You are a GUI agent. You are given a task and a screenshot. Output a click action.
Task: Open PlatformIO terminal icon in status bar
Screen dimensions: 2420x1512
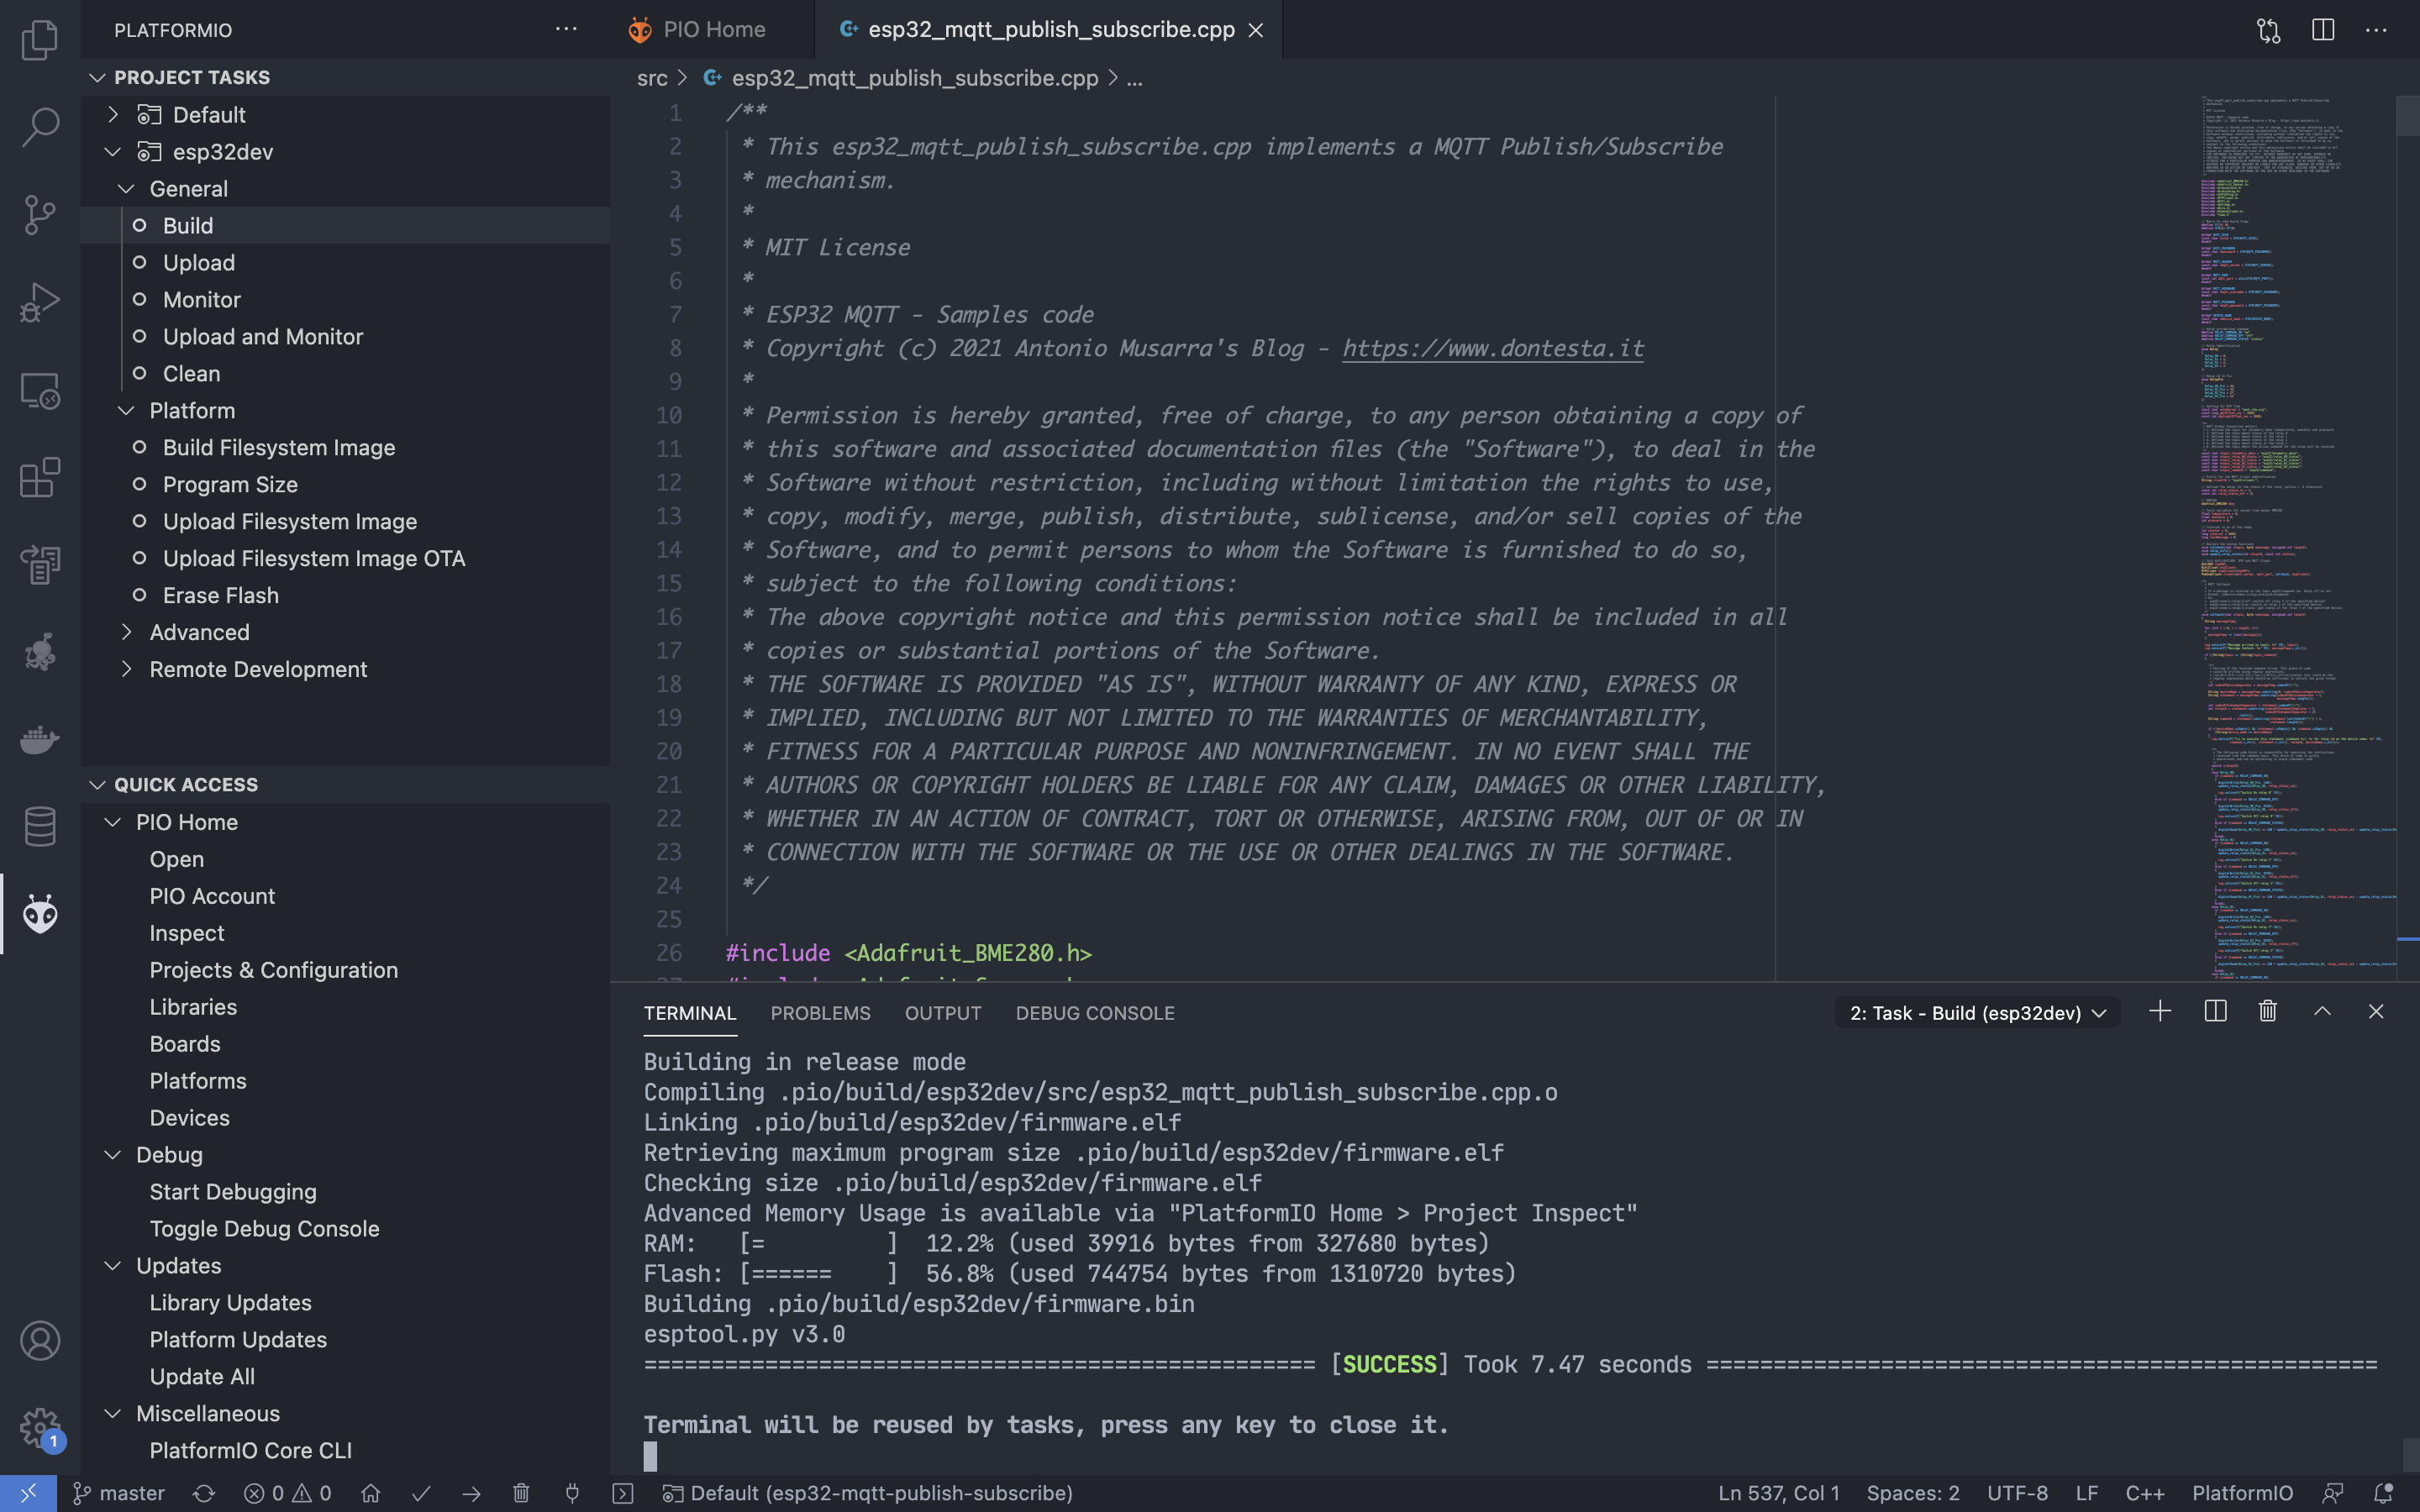(x=623, y=1493)
